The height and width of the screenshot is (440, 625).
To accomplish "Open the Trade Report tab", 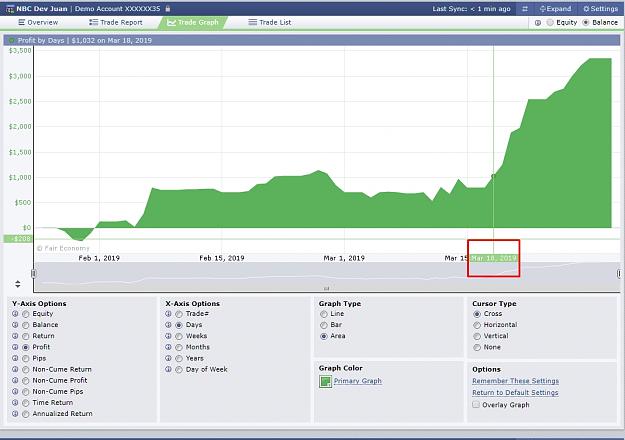I will [x=116, y=23].
